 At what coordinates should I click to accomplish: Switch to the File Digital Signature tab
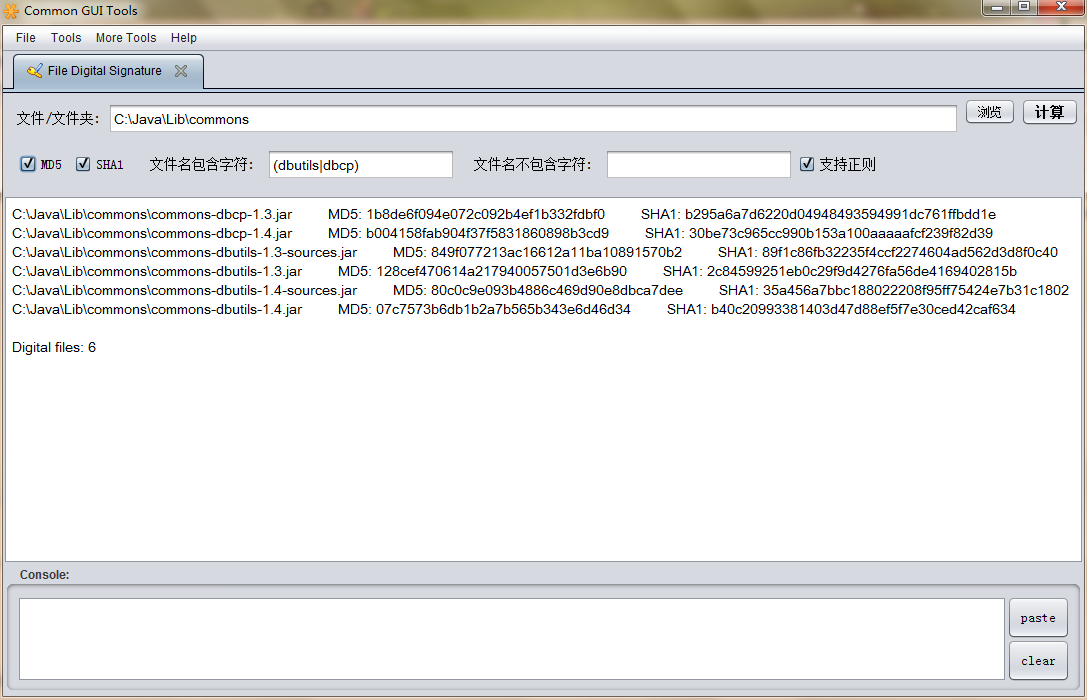click(x=105, y=70)
